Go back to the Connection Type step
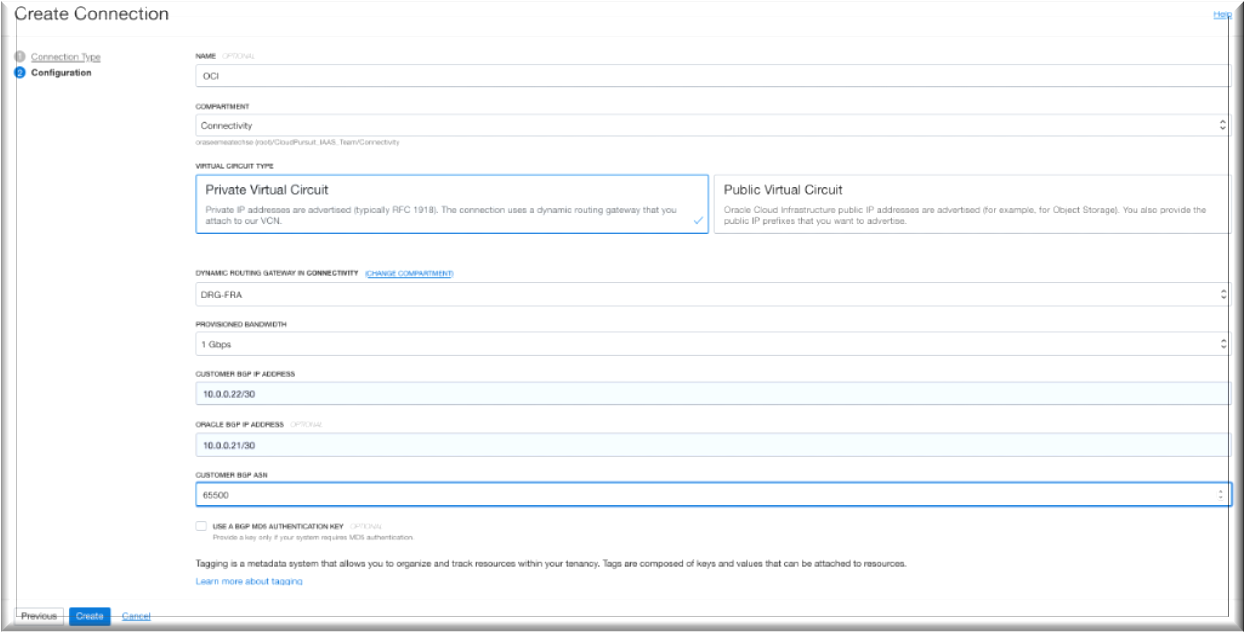This screenshot has height=633, width=1245. 66,57
